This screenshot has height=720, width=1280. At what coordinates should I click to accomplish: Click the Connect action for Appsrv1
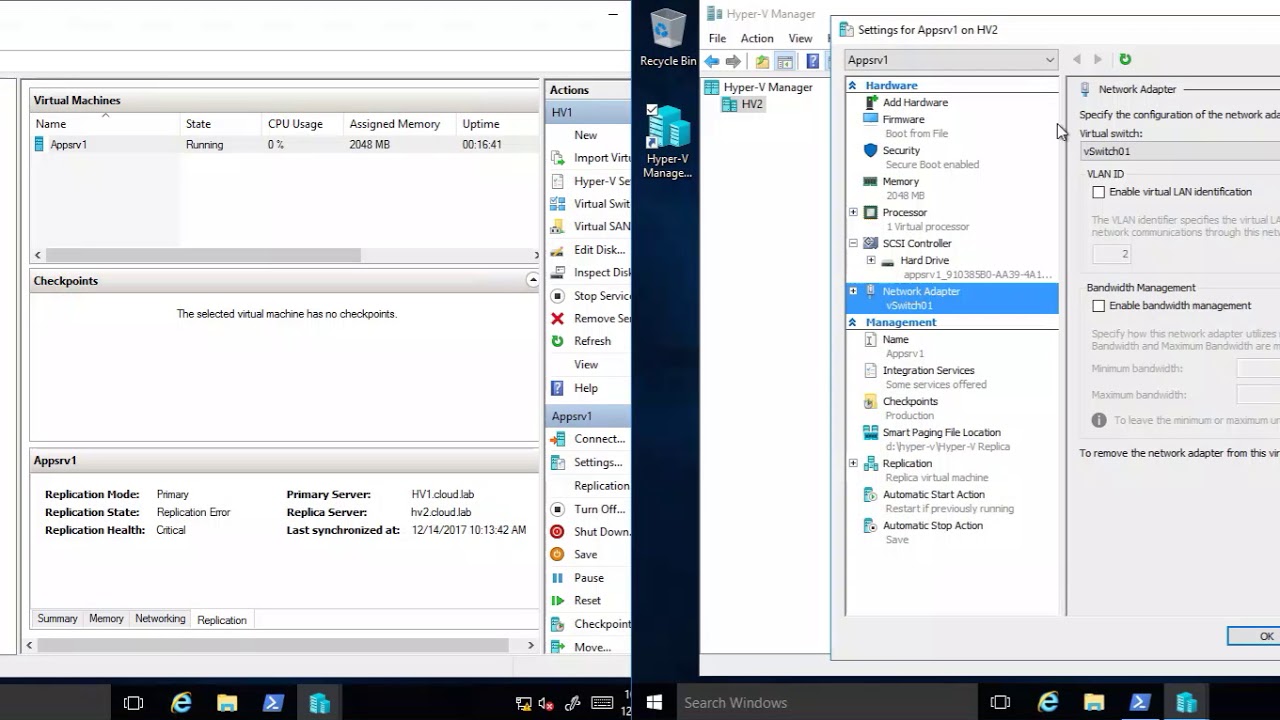(590, 439)
